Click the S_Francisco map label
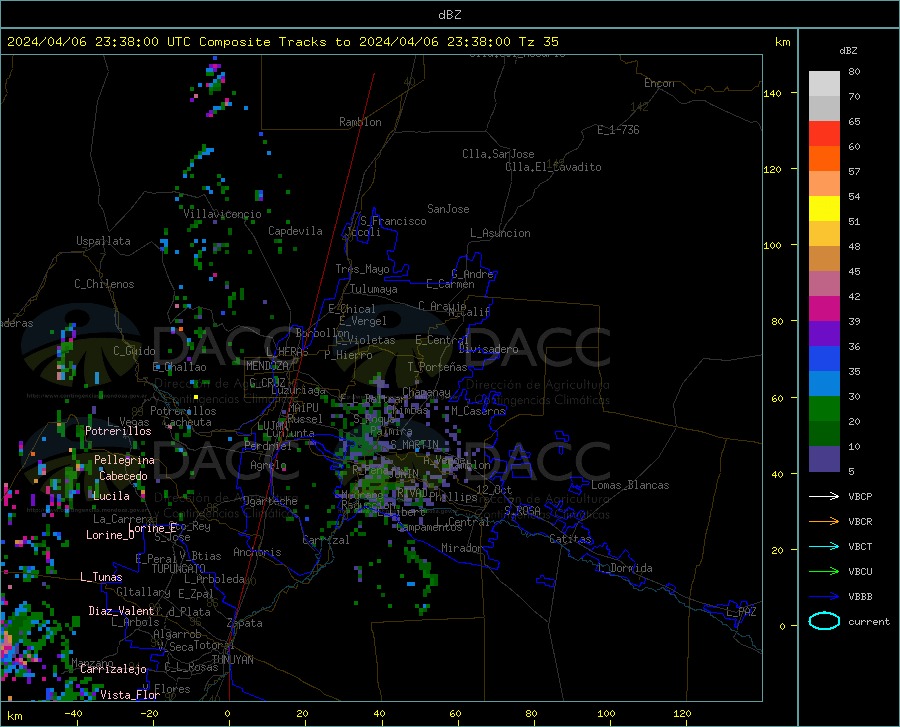 [x=393, y=221]
